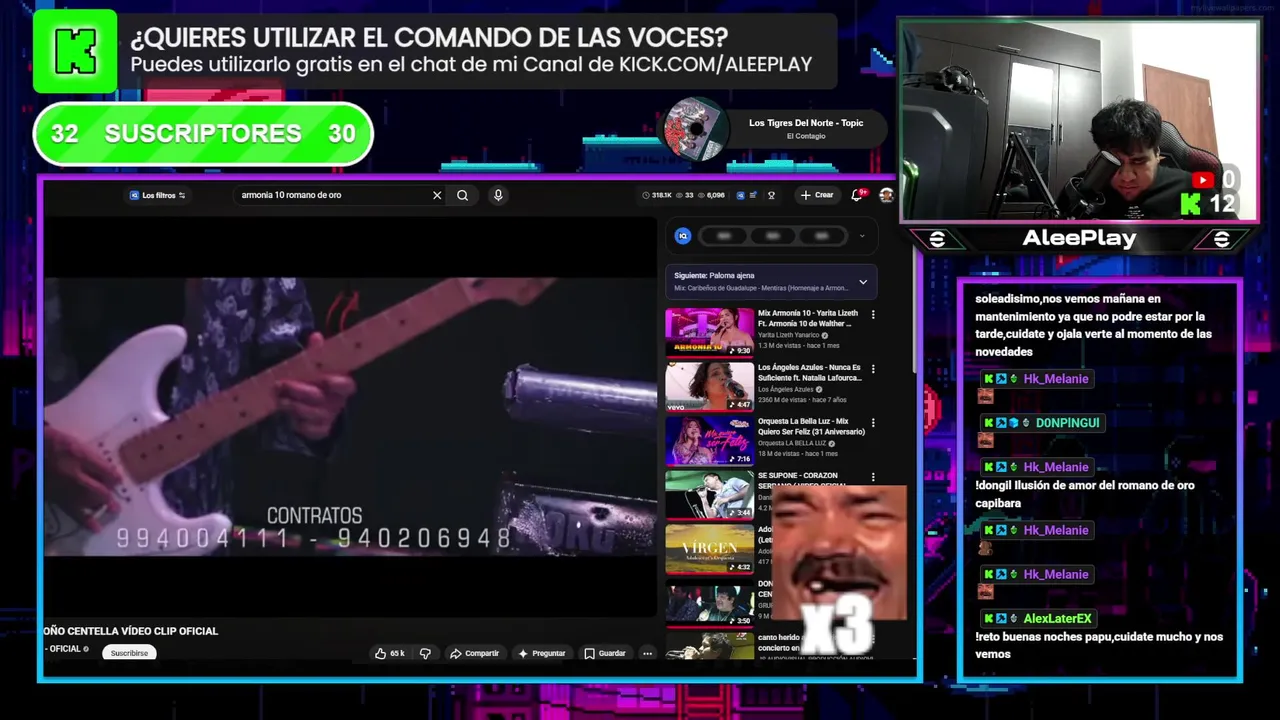Open the 'VIRGEN' video thumbnail
The height and width of the screenshot is (720, 1280).
[x=710, y=548]
